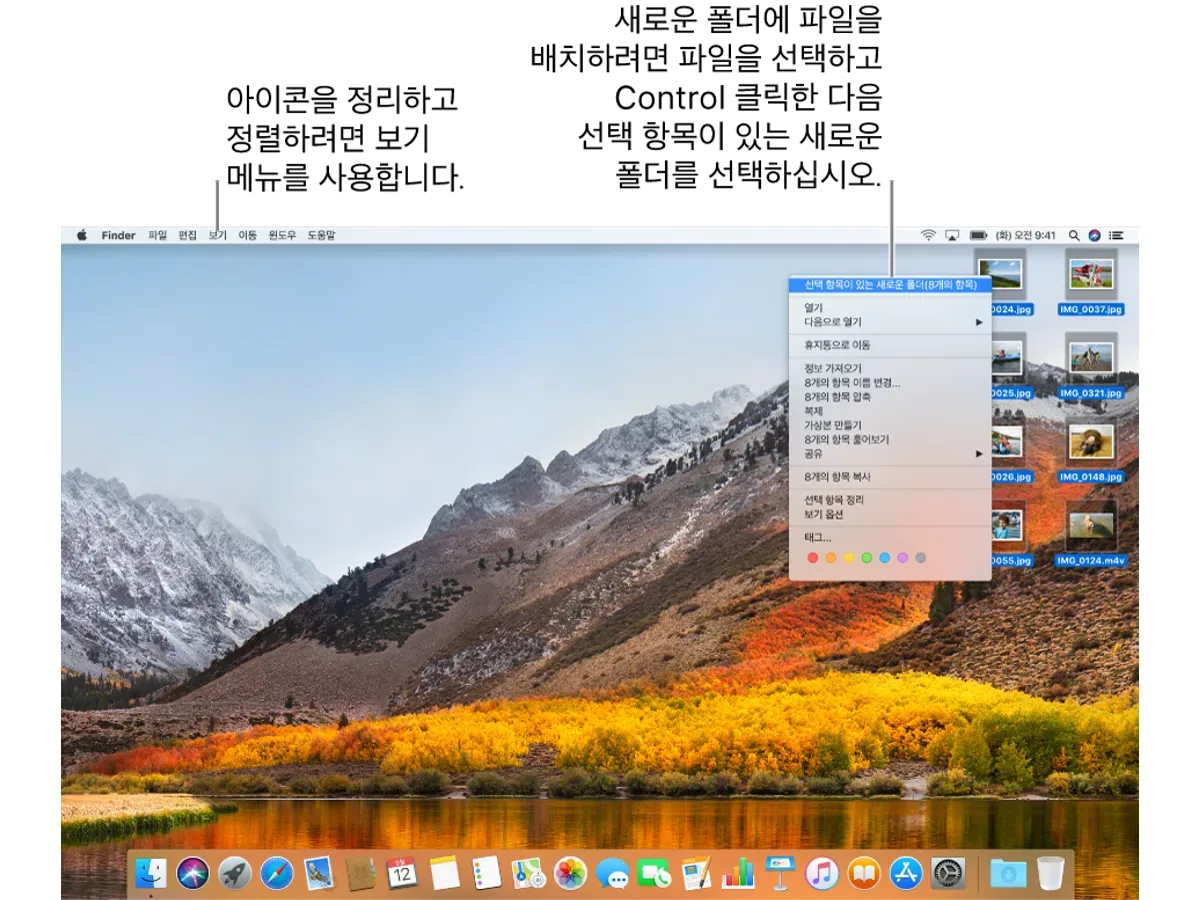
Task: Choose 휴지통으로 이동 in context menu
Action: [x=890, y=345]
